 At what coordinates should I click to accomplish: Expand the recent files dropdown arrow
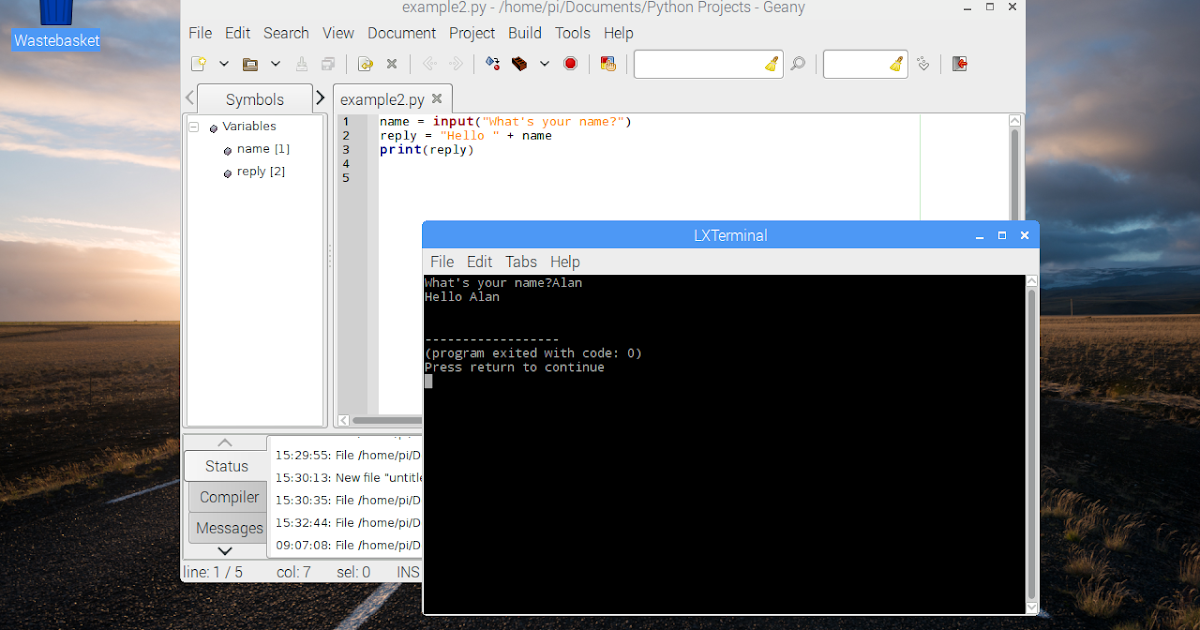coord(275,64)
